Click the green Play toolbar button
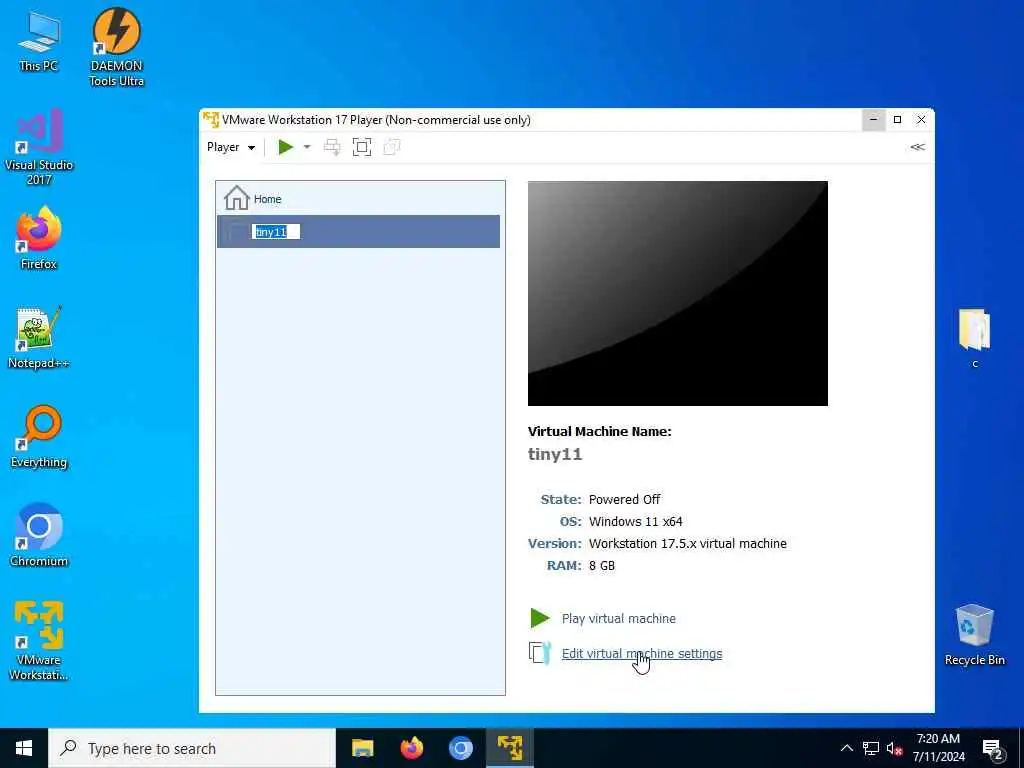Image resolution: width=1024 pixels, height=768 pixels. [x=285, y=147]
